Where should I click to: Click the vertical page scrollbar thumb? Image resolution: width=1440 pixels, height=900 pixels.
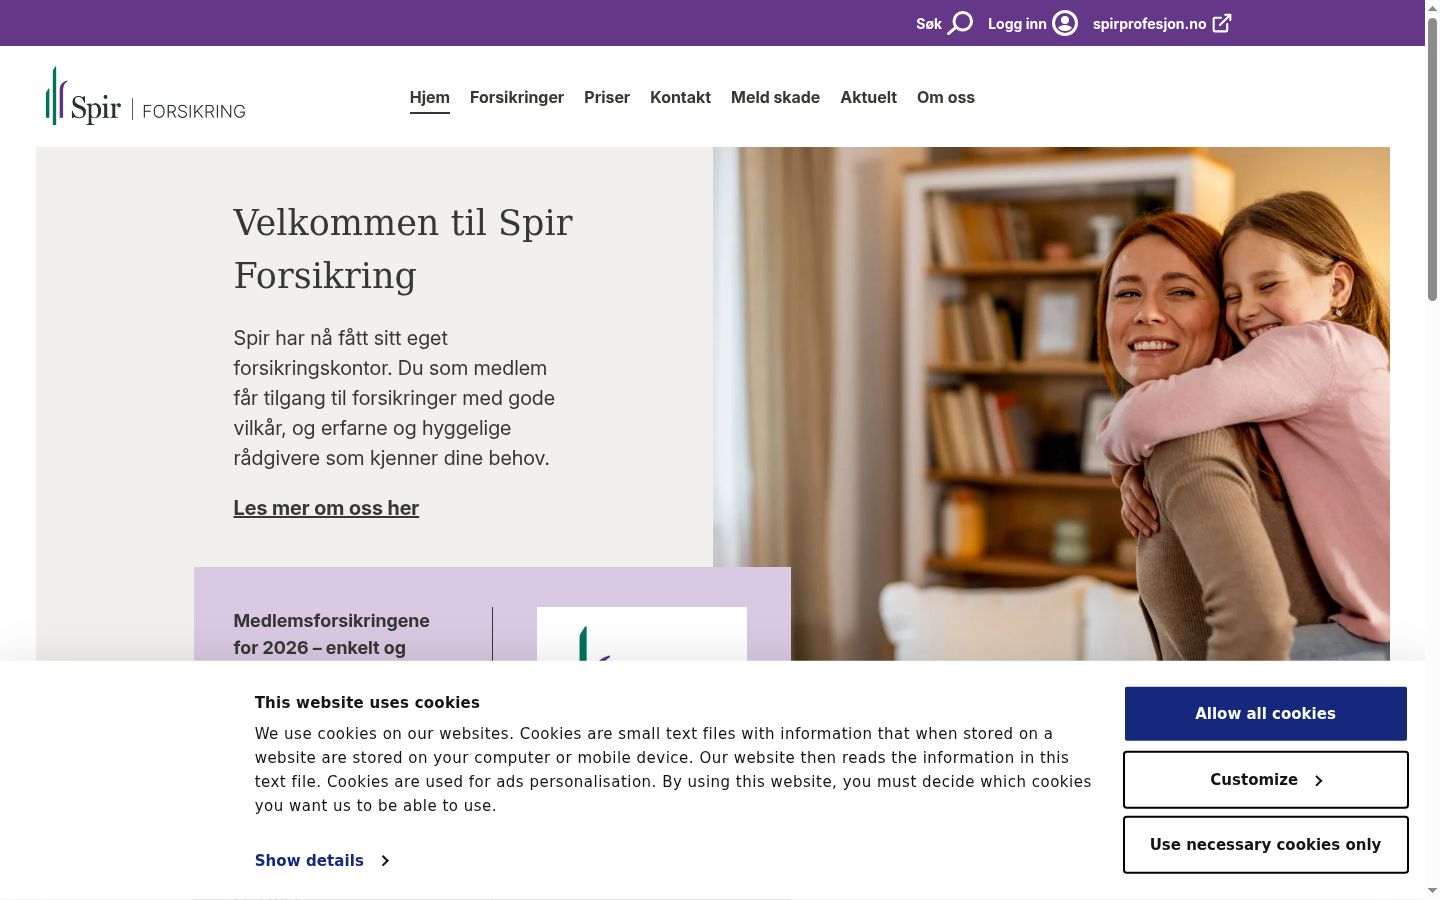(1432, 160)
